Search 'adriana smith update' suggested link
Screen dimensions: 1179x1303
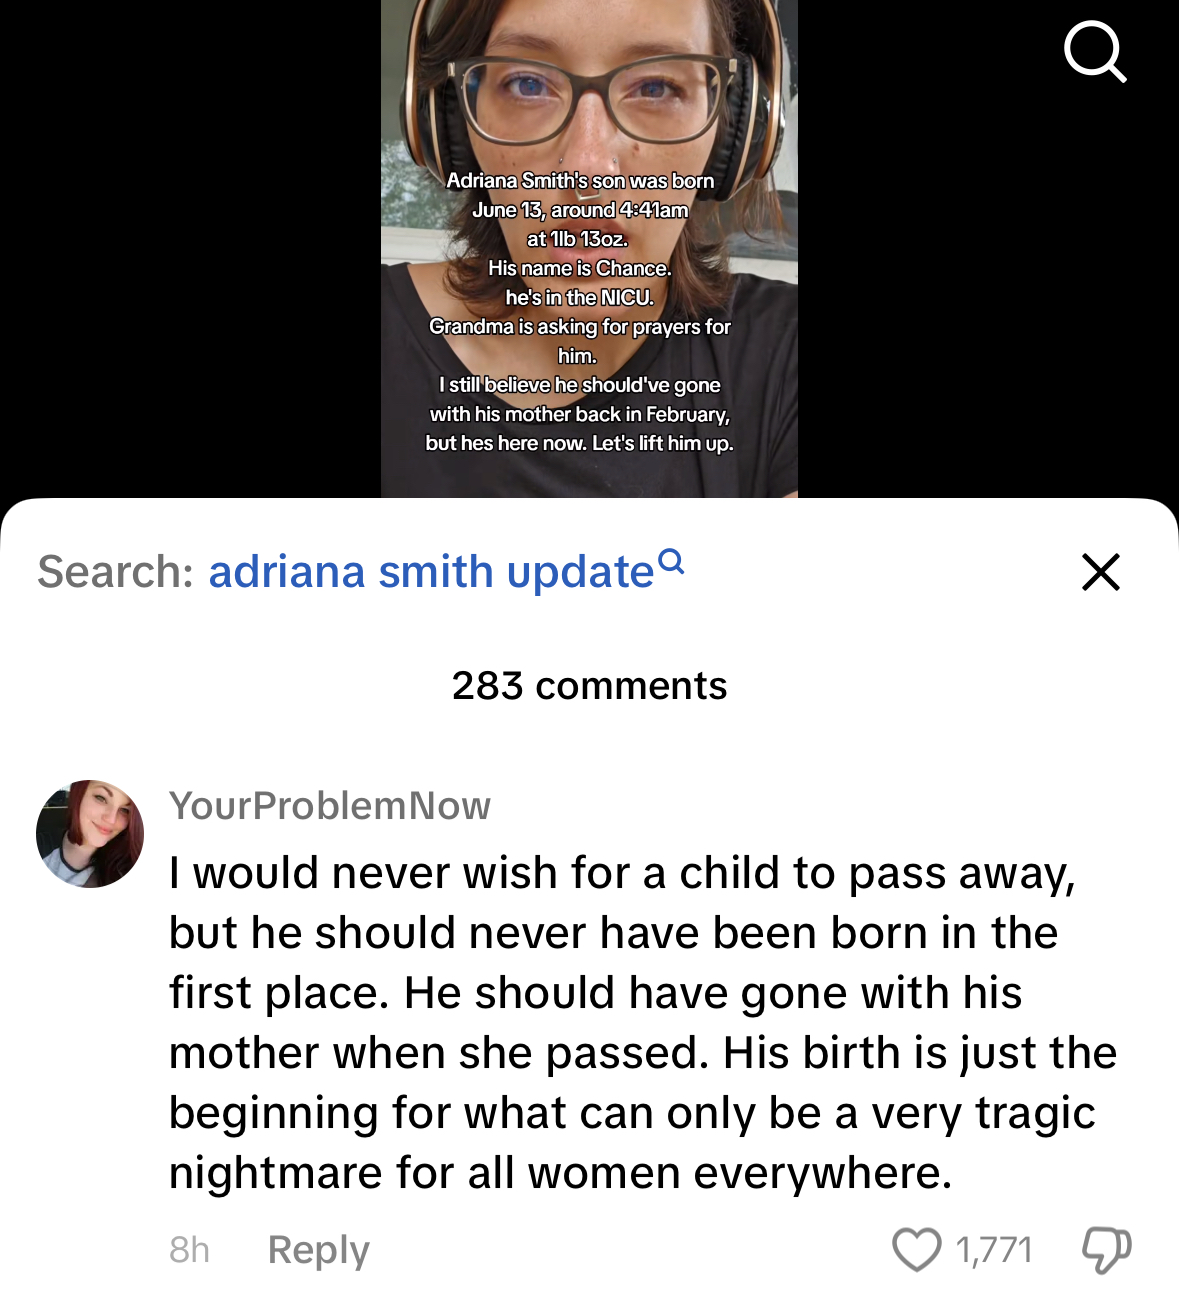coord(431,572)
